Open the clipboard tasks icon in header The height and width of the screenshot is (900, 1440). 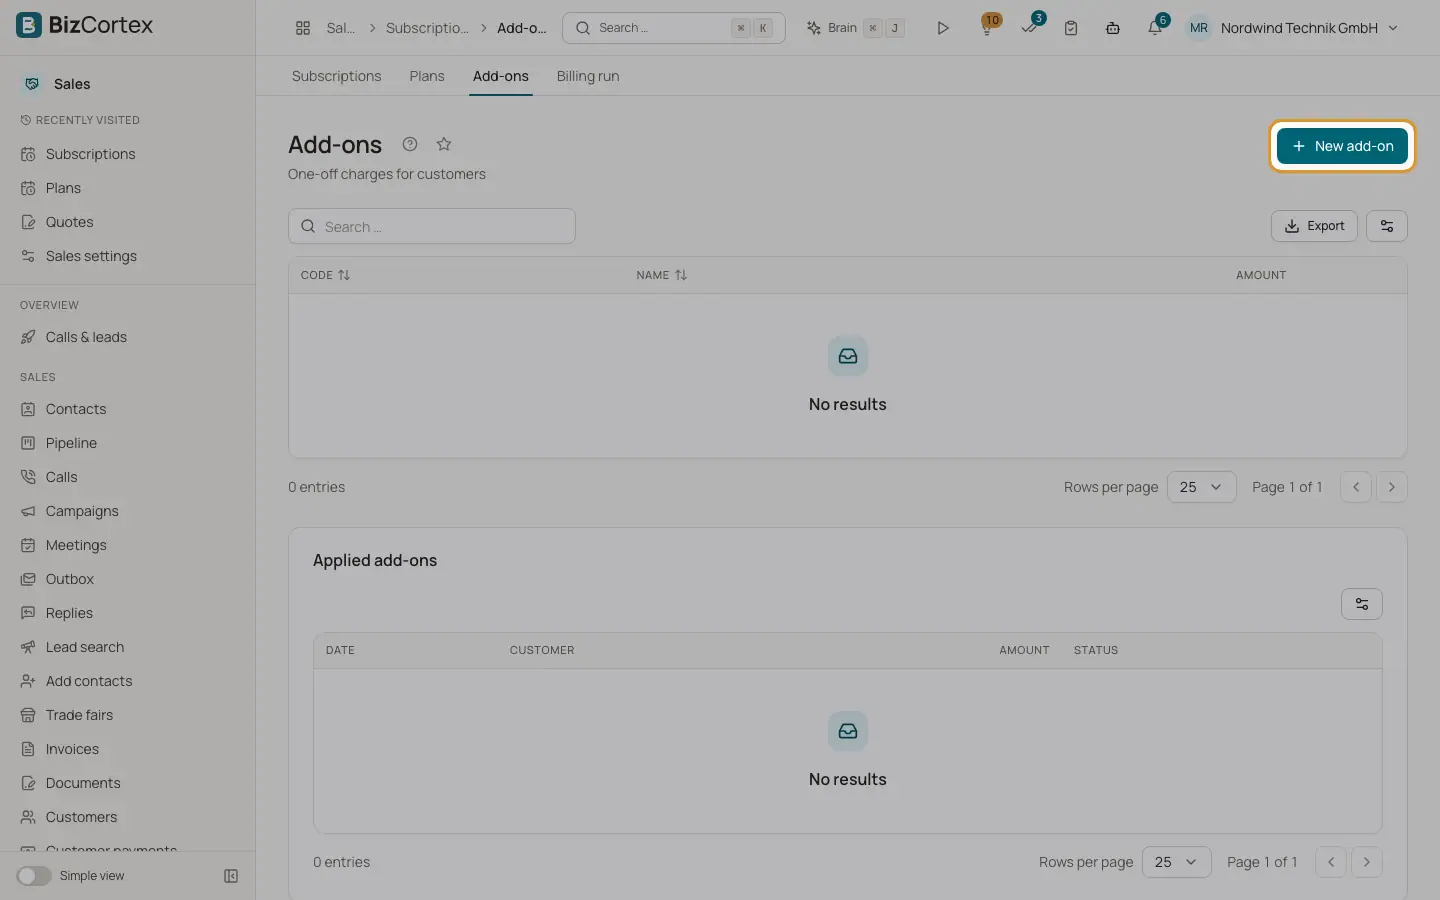[x=1071, y=28]
